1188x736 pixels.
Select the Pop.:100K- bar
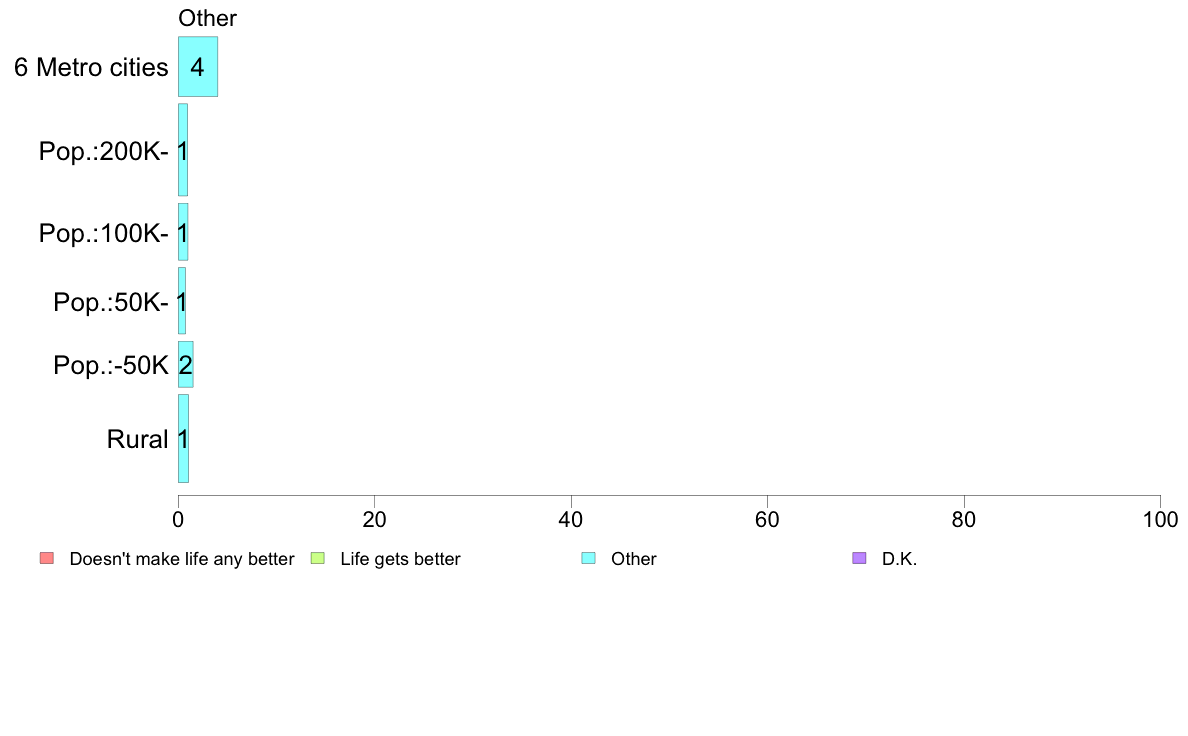click(183, 232)
